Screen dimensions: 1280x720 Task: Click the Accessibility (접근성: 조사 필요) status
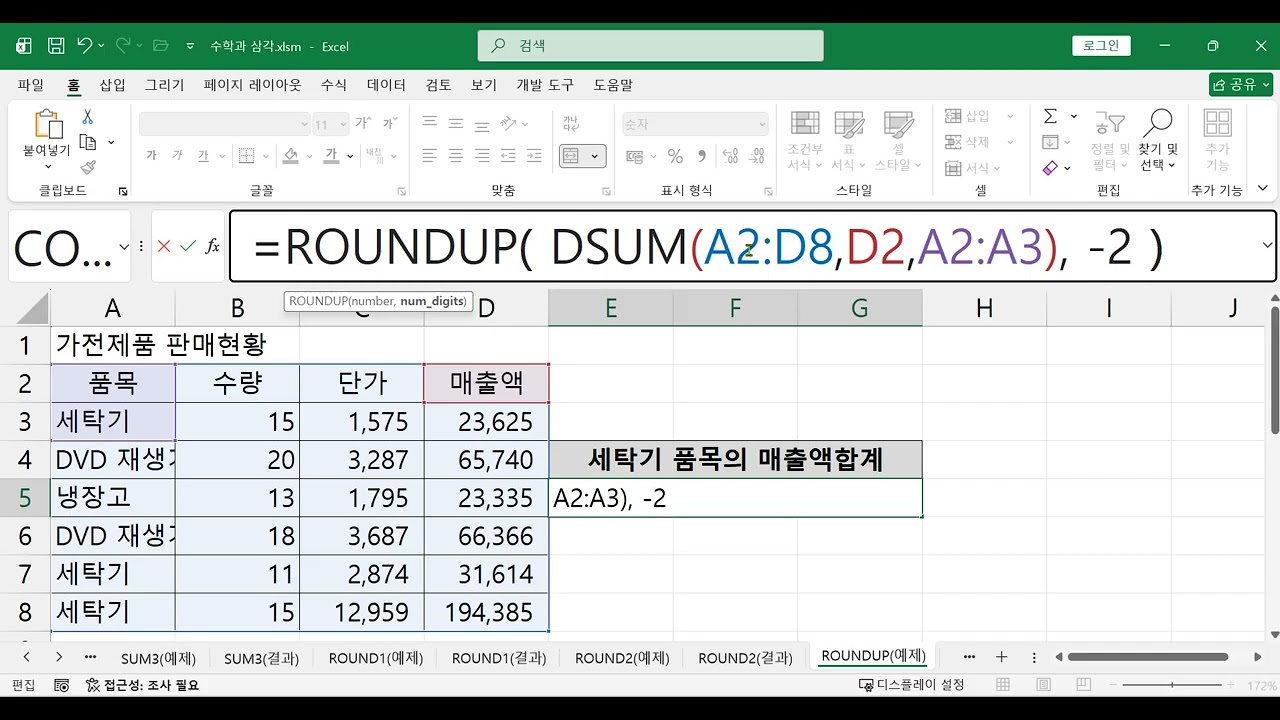[x=142, y=685]
